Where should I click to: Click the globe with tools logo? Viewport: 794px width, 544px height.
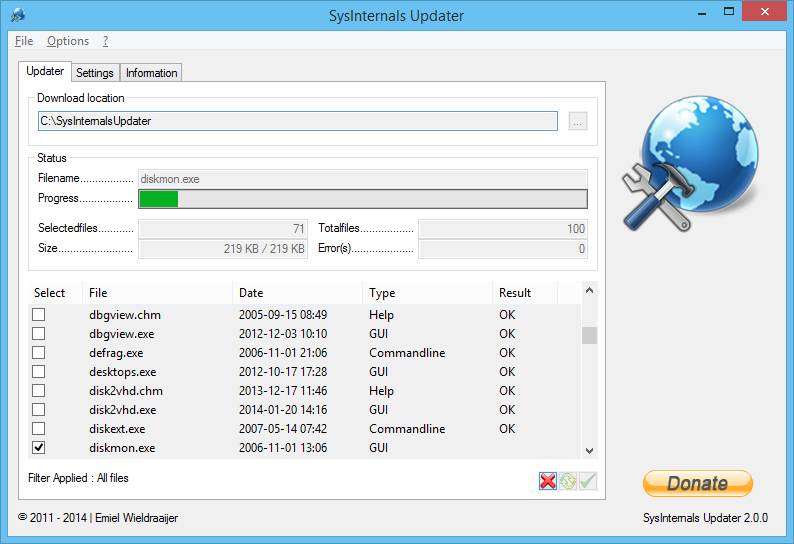pos(691,164)
